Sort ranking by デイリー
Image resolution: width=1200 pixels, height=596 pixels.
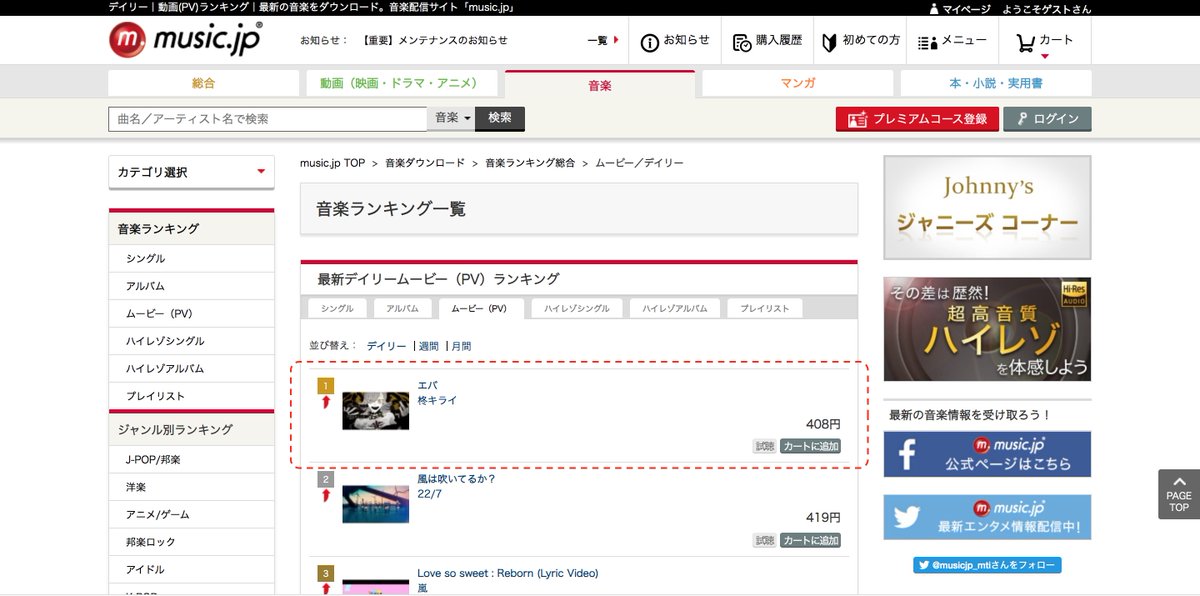pyautogui.click(x=387, y=346)
